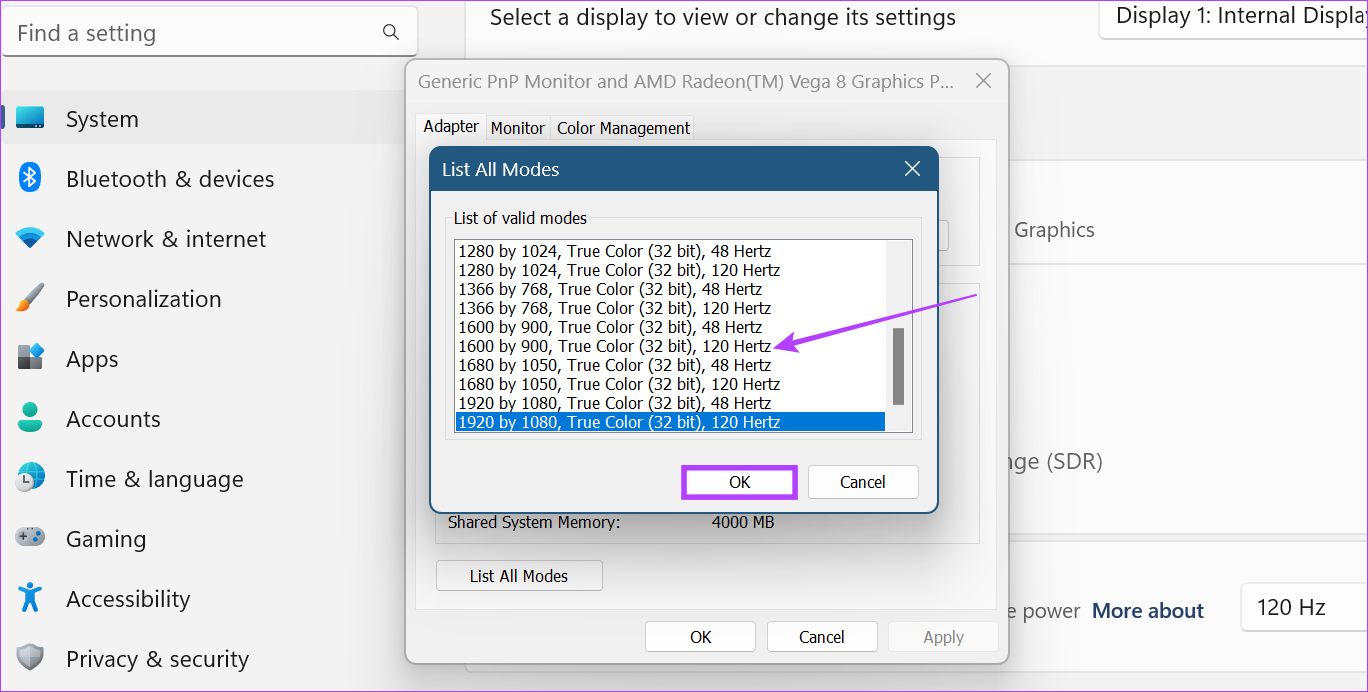
Task: Click the 4000 MB shared memory value
Action: 742,522
